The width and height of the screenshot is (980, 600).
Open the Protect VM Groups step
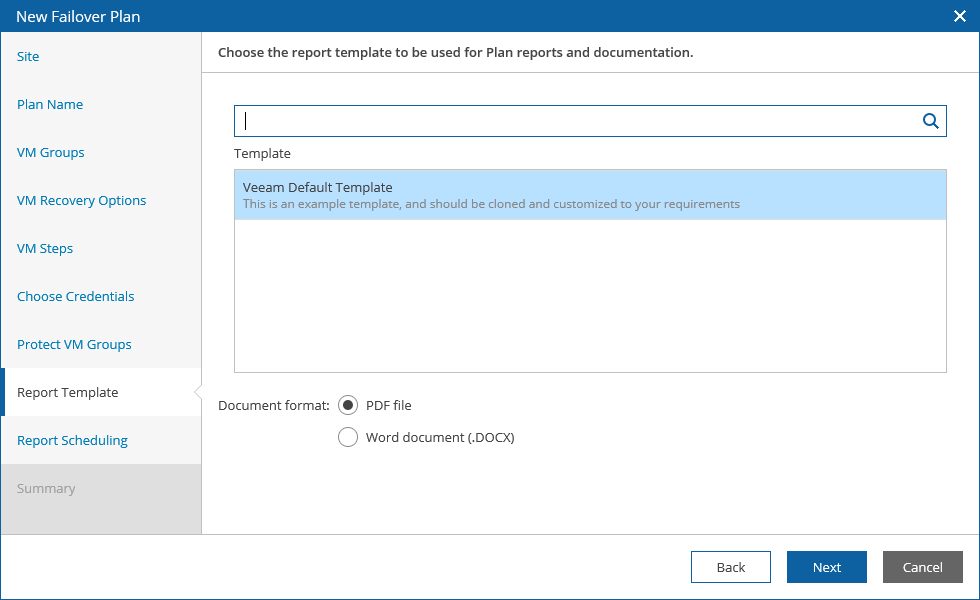pos(74,344)
